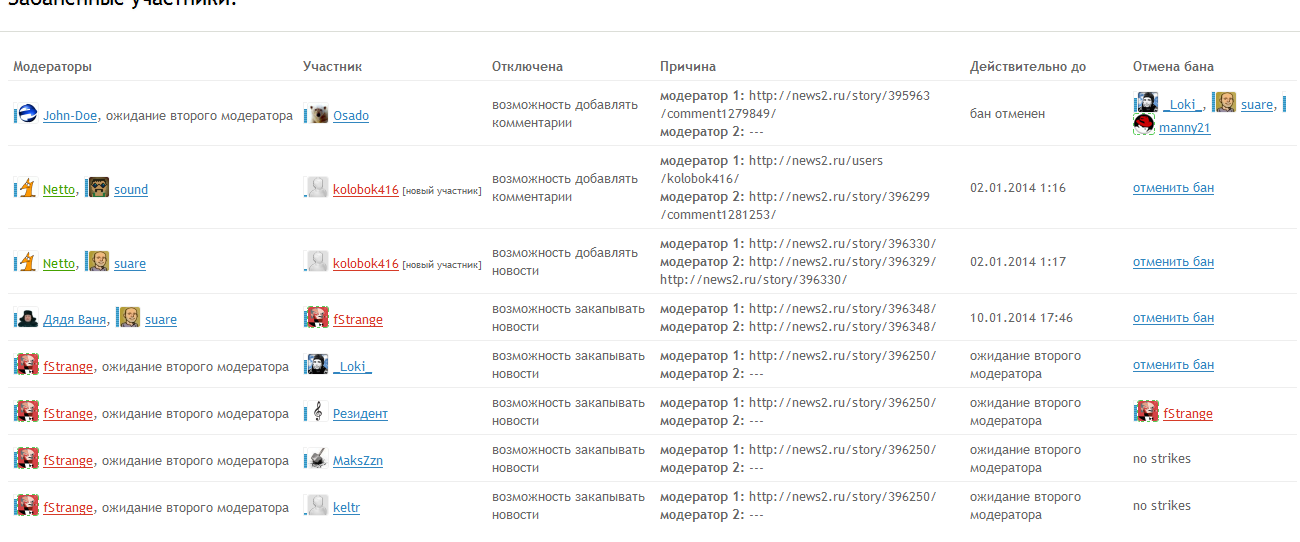Click sound's avatar icon next to Netto

click(x=98, y=188)
